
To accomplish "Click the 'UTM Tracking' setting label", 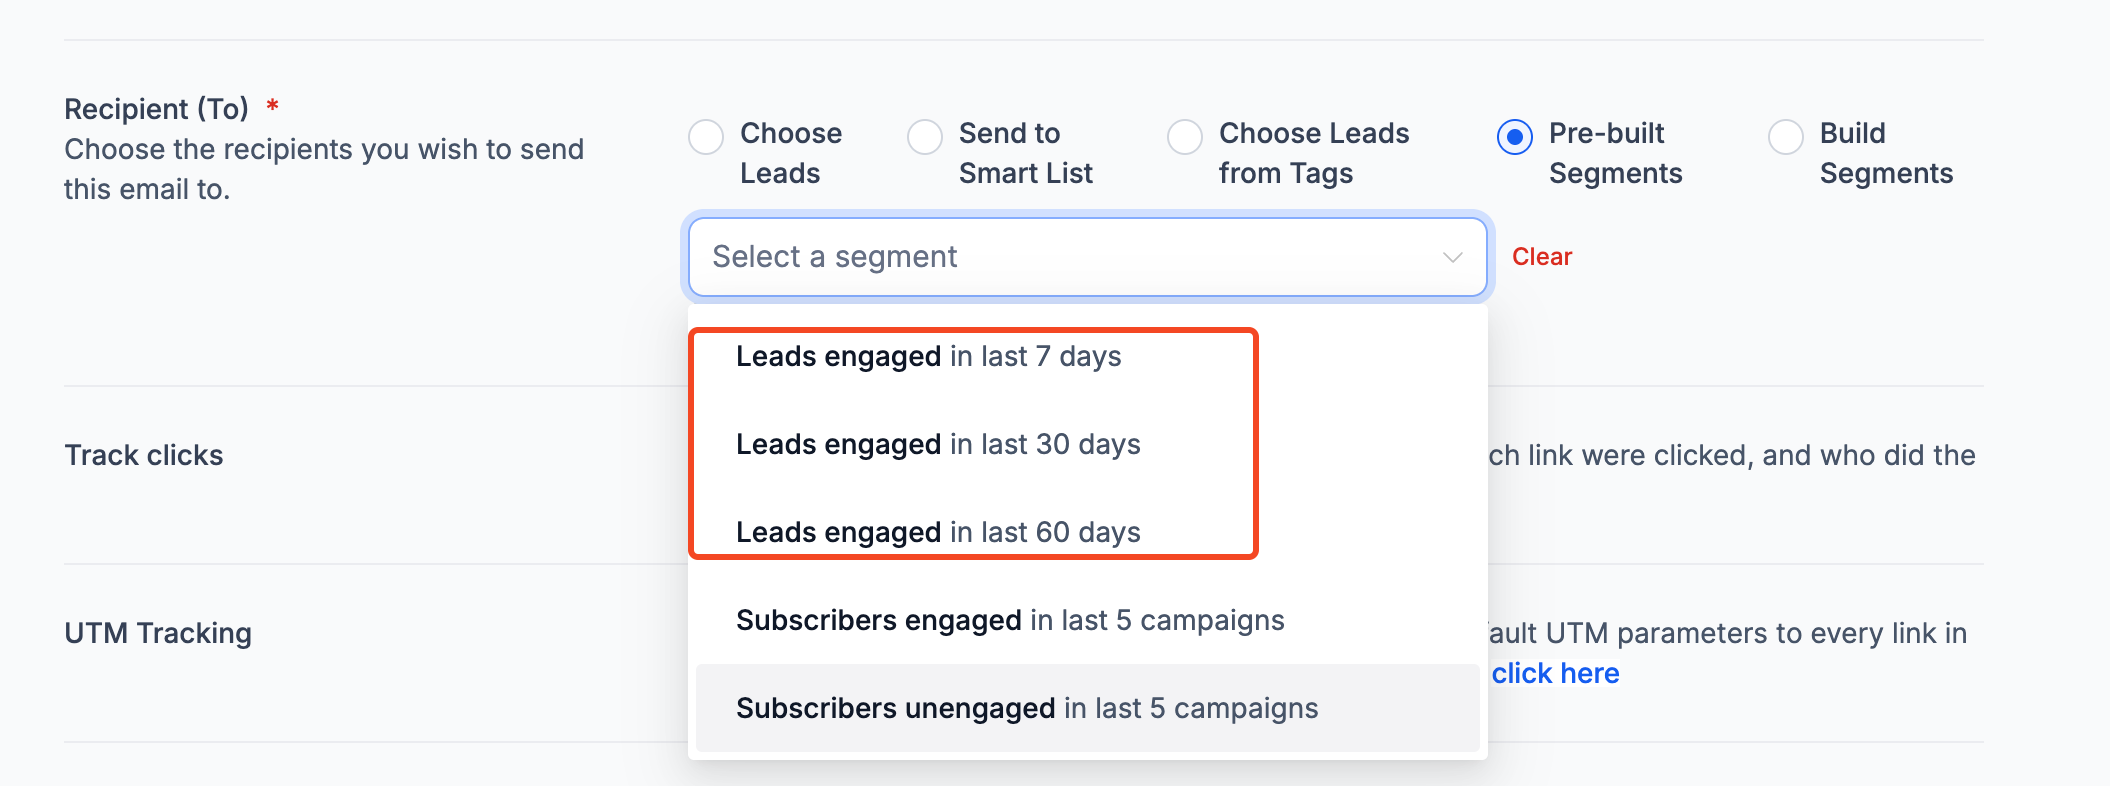I will (x=158, y=634).
